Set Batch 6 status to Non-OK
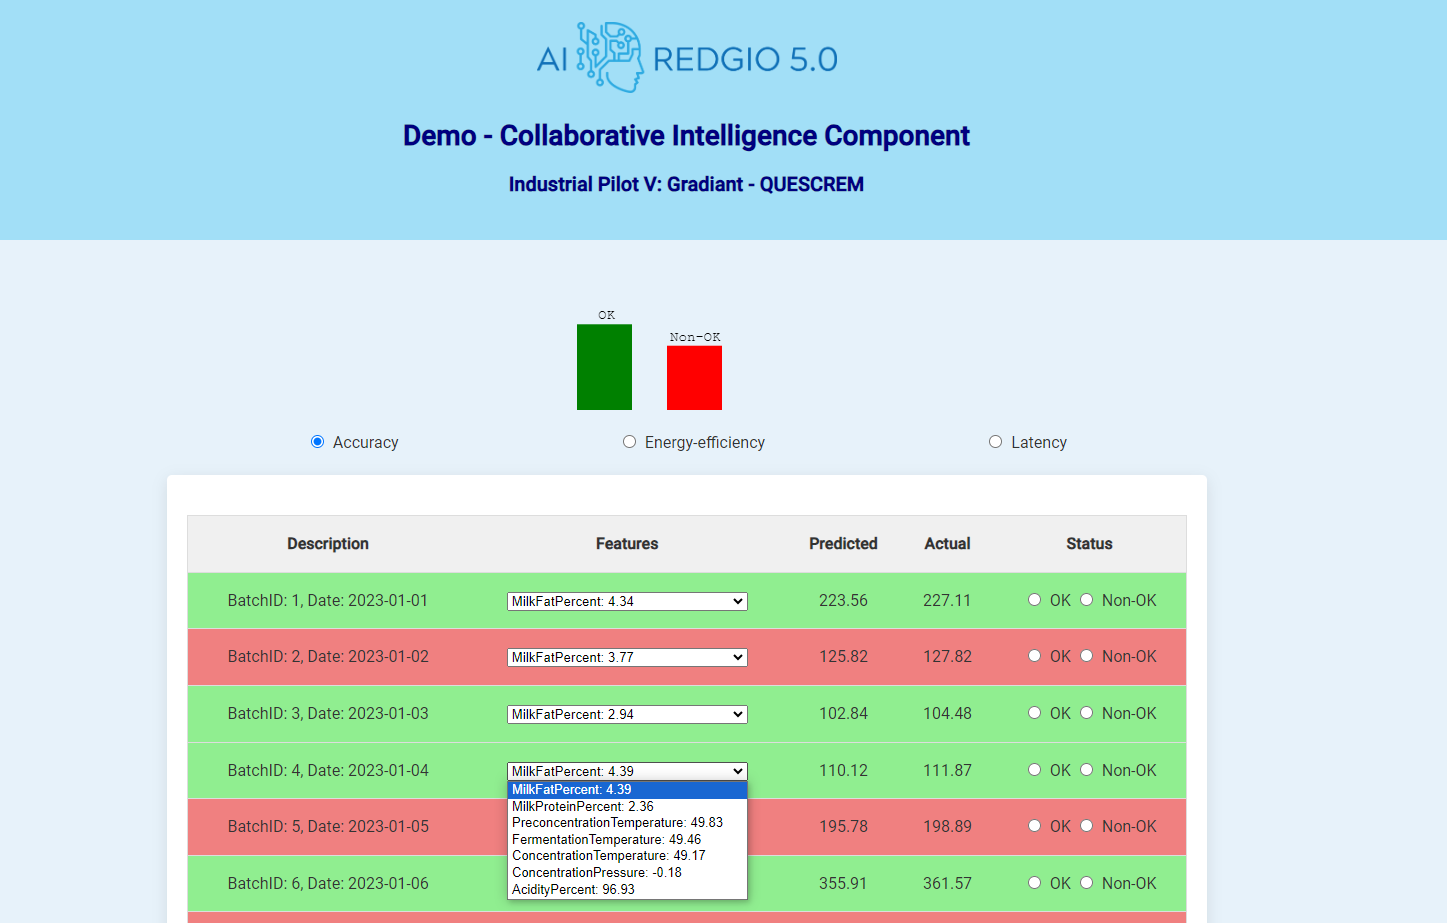 pyautogui.click(x=1087, y=883)
